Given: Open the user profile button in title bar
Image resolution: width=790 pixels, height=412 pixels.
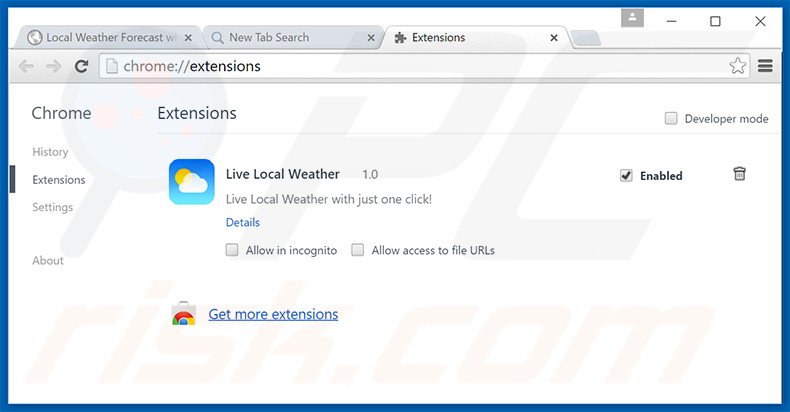Looking at the screenshot, I should [x=632, y=18].
